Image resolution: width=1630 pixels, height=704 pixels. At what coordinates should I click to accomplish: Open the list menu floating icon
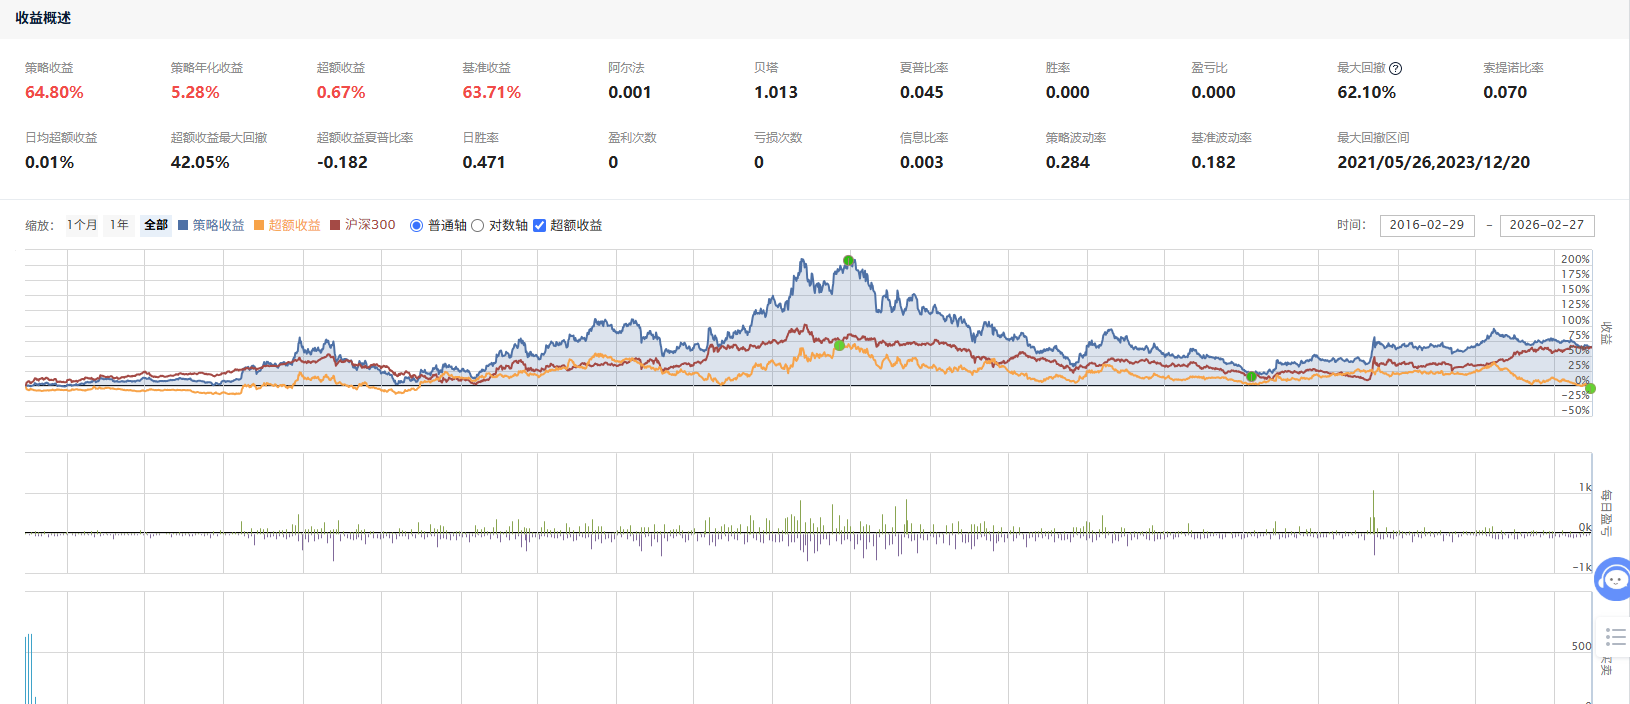(x=1615, y=637)
